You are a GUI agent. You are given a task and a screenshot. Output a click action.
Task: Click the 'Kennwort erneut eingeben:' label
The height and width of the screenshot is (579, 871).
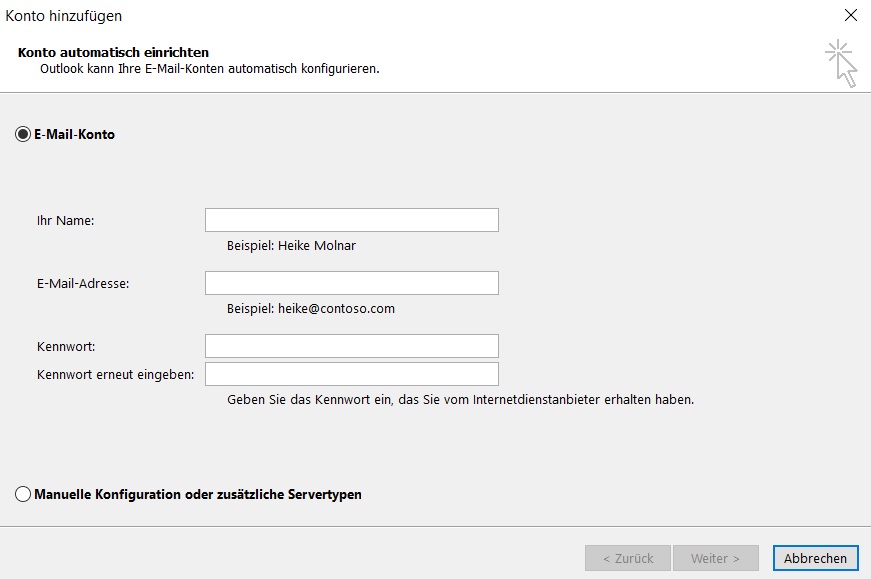(x=116, y=375)
